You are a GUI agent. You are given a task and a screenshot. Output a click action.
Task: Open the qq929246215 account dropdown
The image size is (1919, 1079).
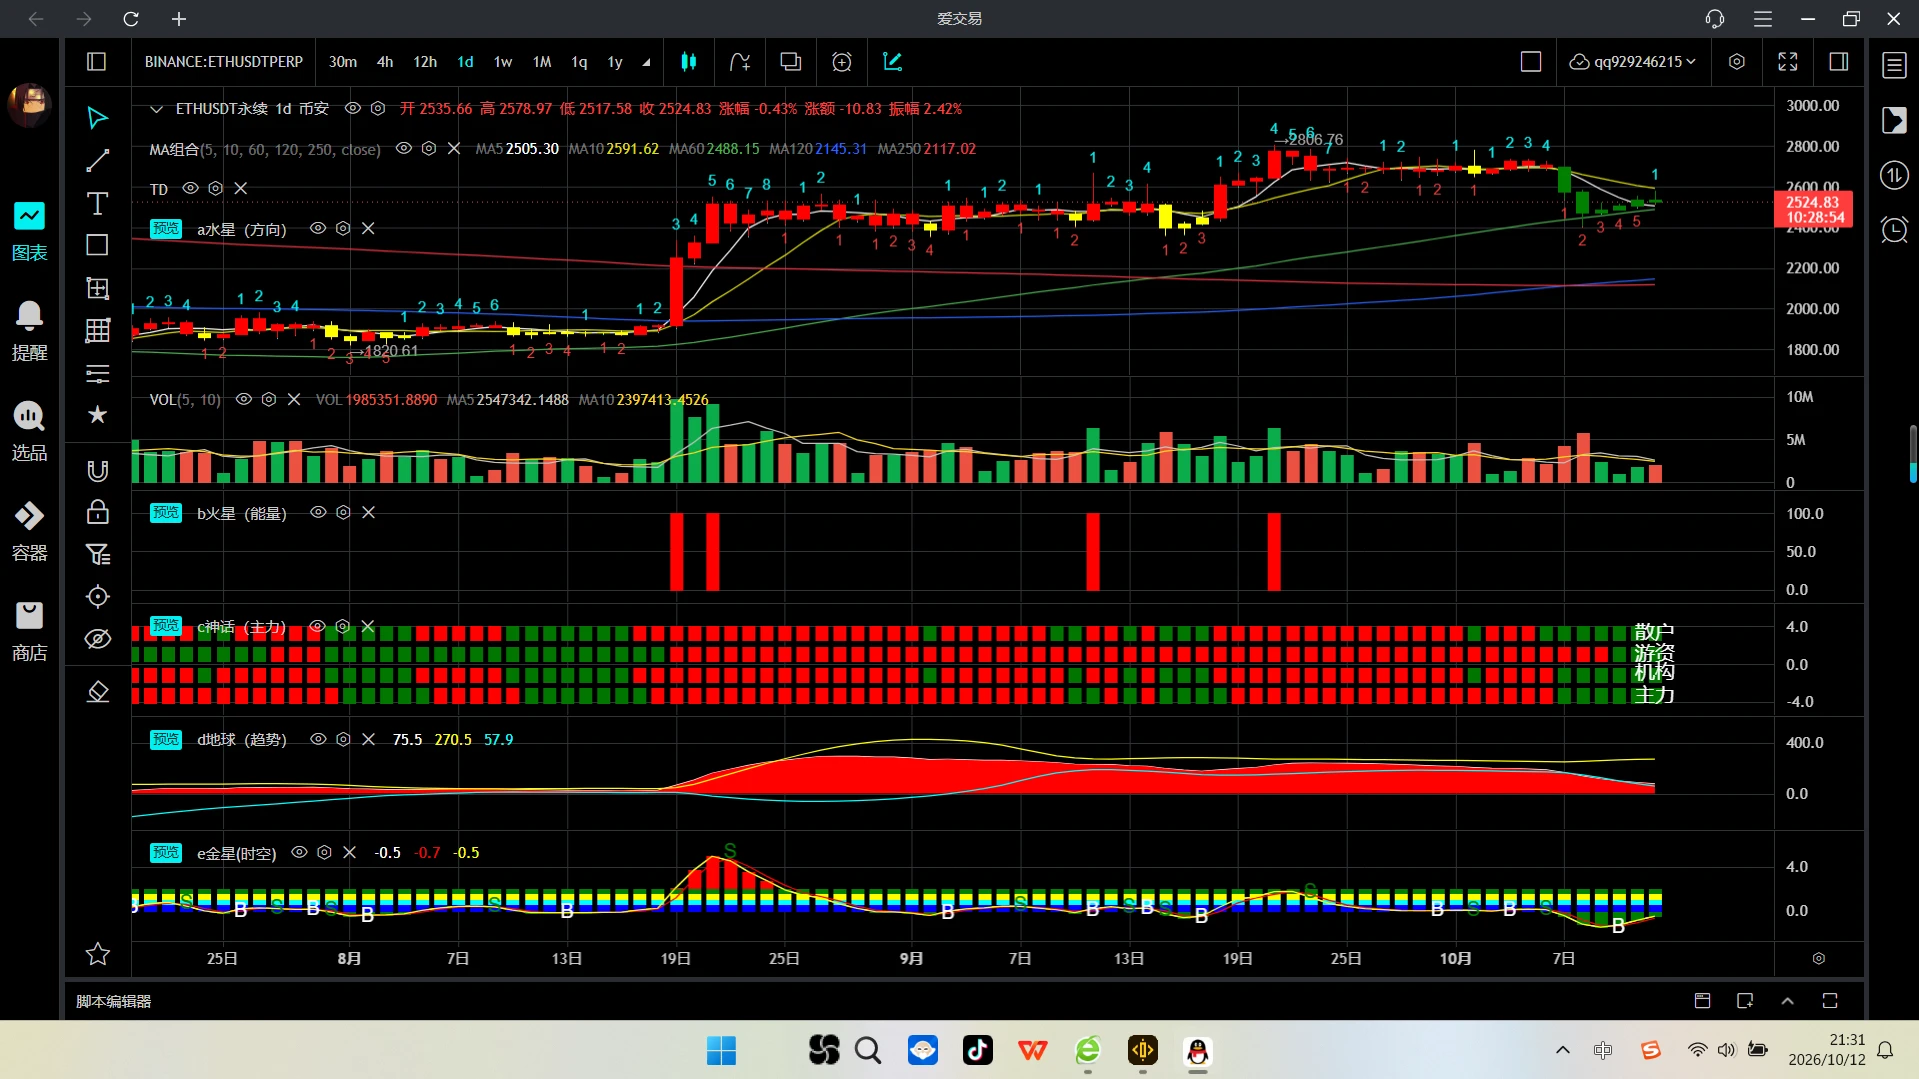coord(1632,62)
